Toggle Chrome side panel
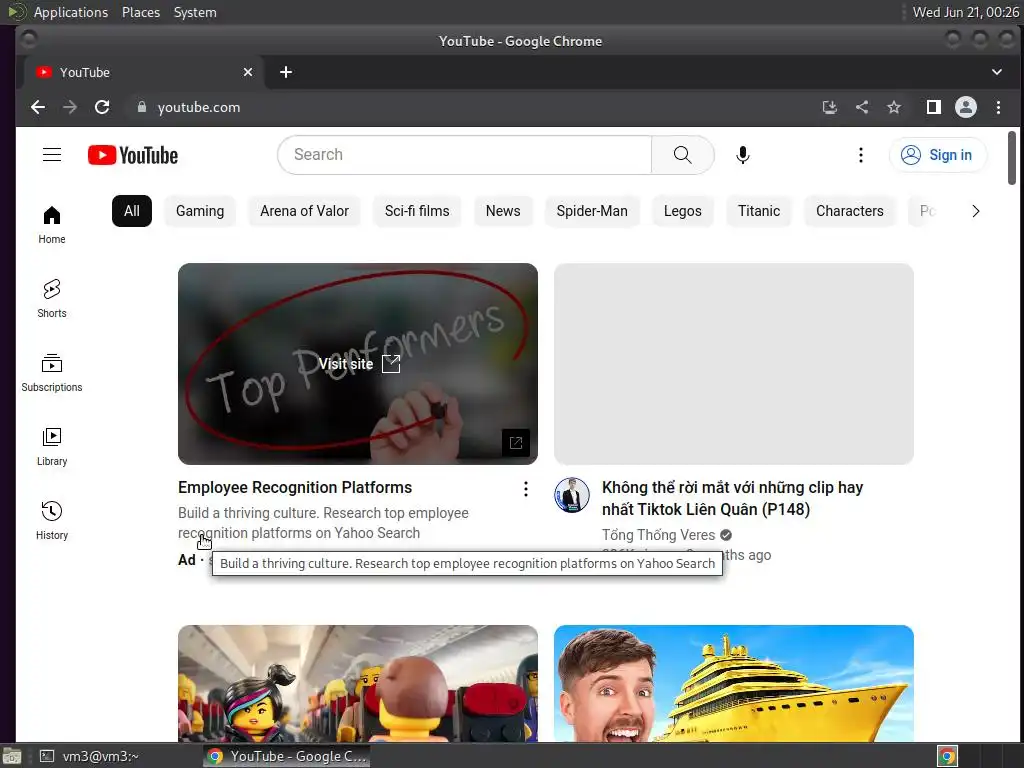1024x768 pixels. click(934, 107)
